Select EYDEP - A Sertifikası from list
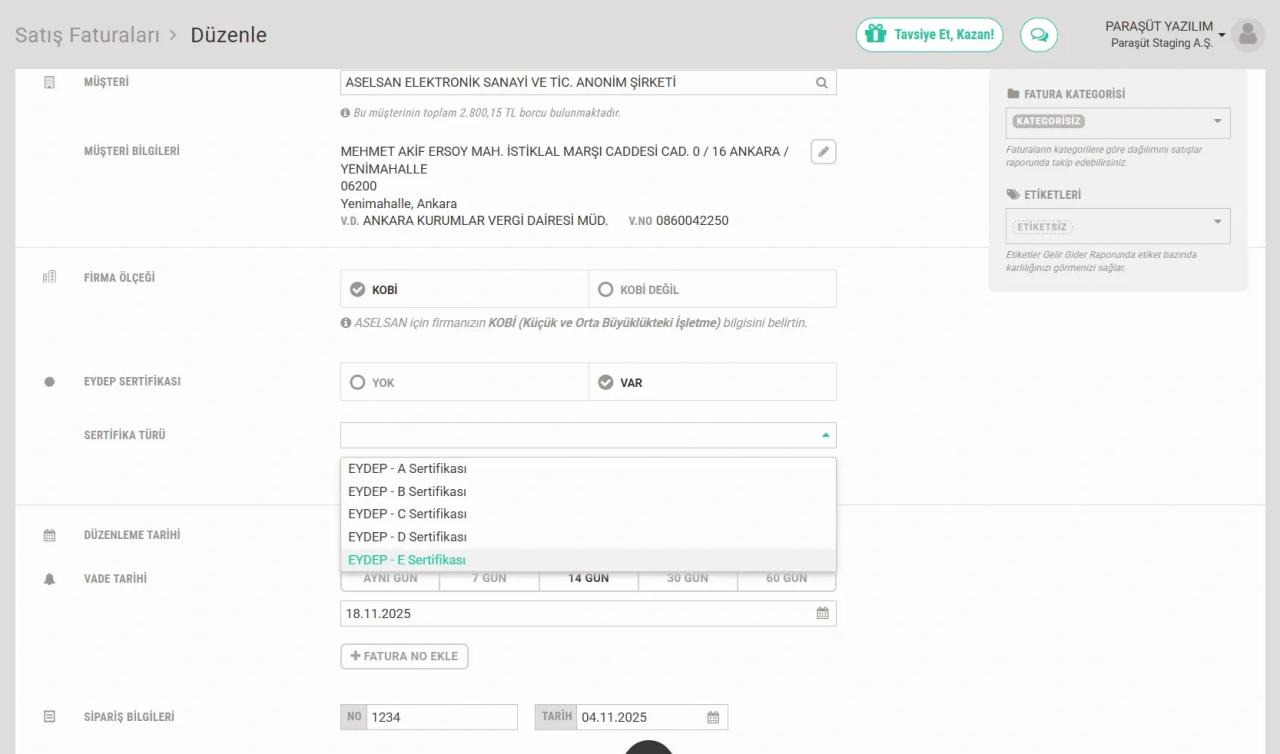The height and width of the screenshot is (754, 1280). click(x=407, y=469)
